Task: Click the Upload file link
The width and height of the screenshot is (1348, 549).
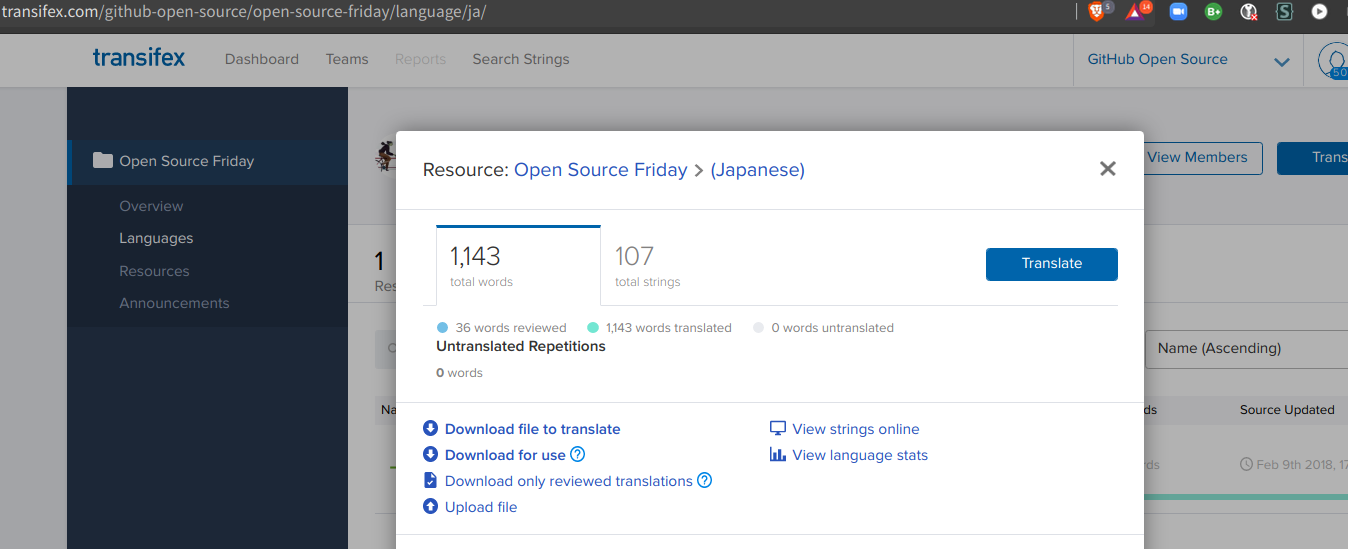Action: 481,507
